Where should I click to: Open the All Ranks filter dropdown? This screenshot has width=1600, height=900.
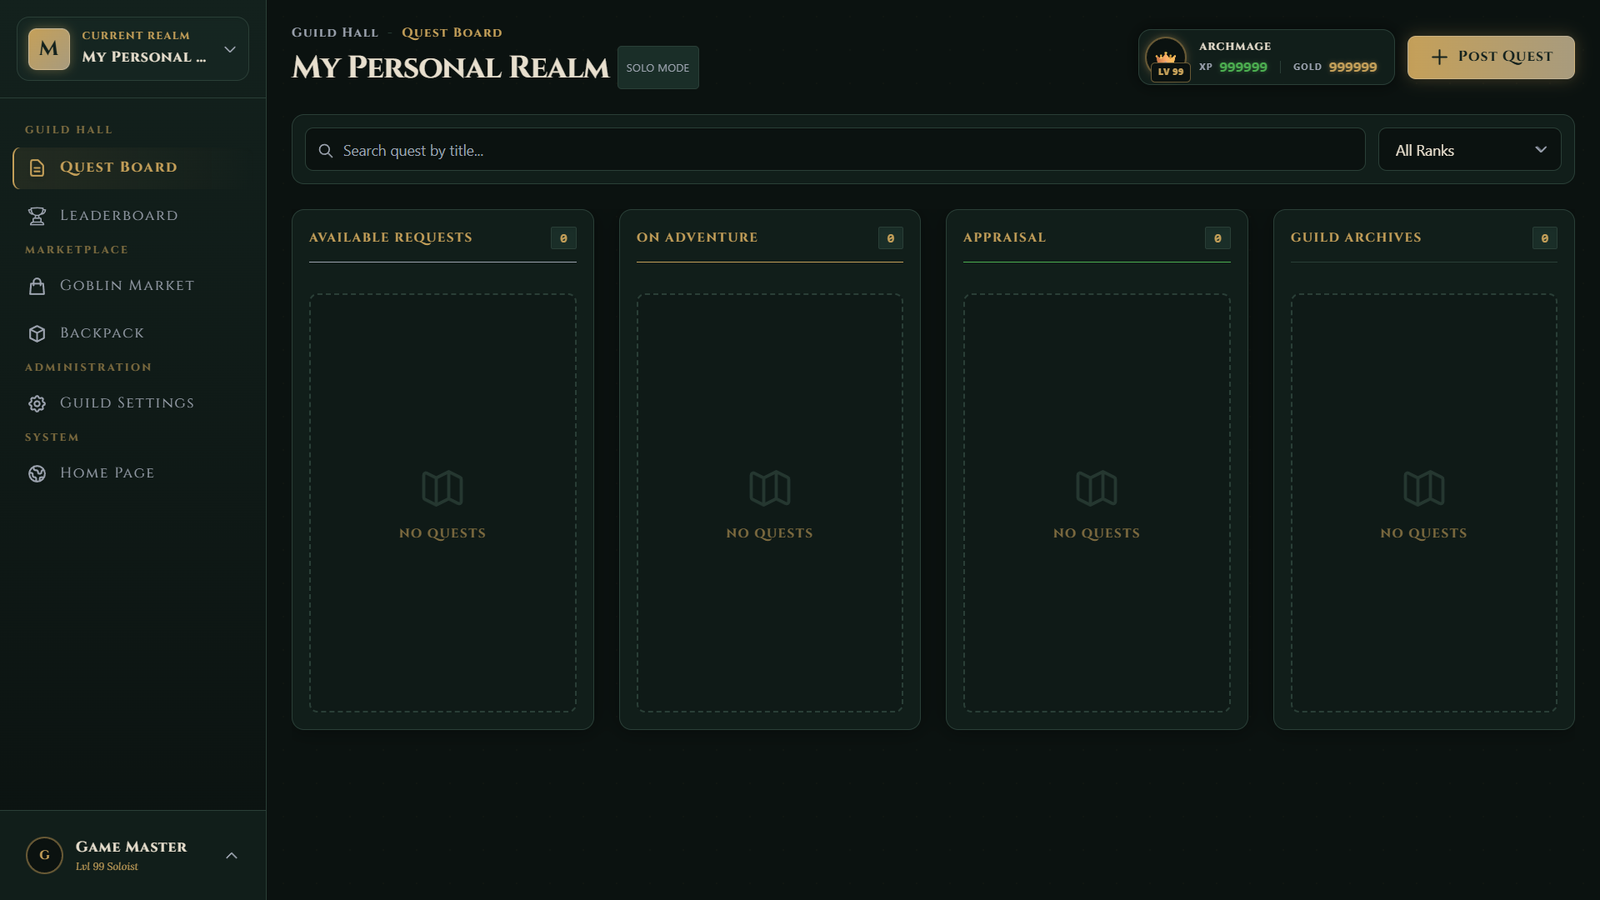(1469, 149)
